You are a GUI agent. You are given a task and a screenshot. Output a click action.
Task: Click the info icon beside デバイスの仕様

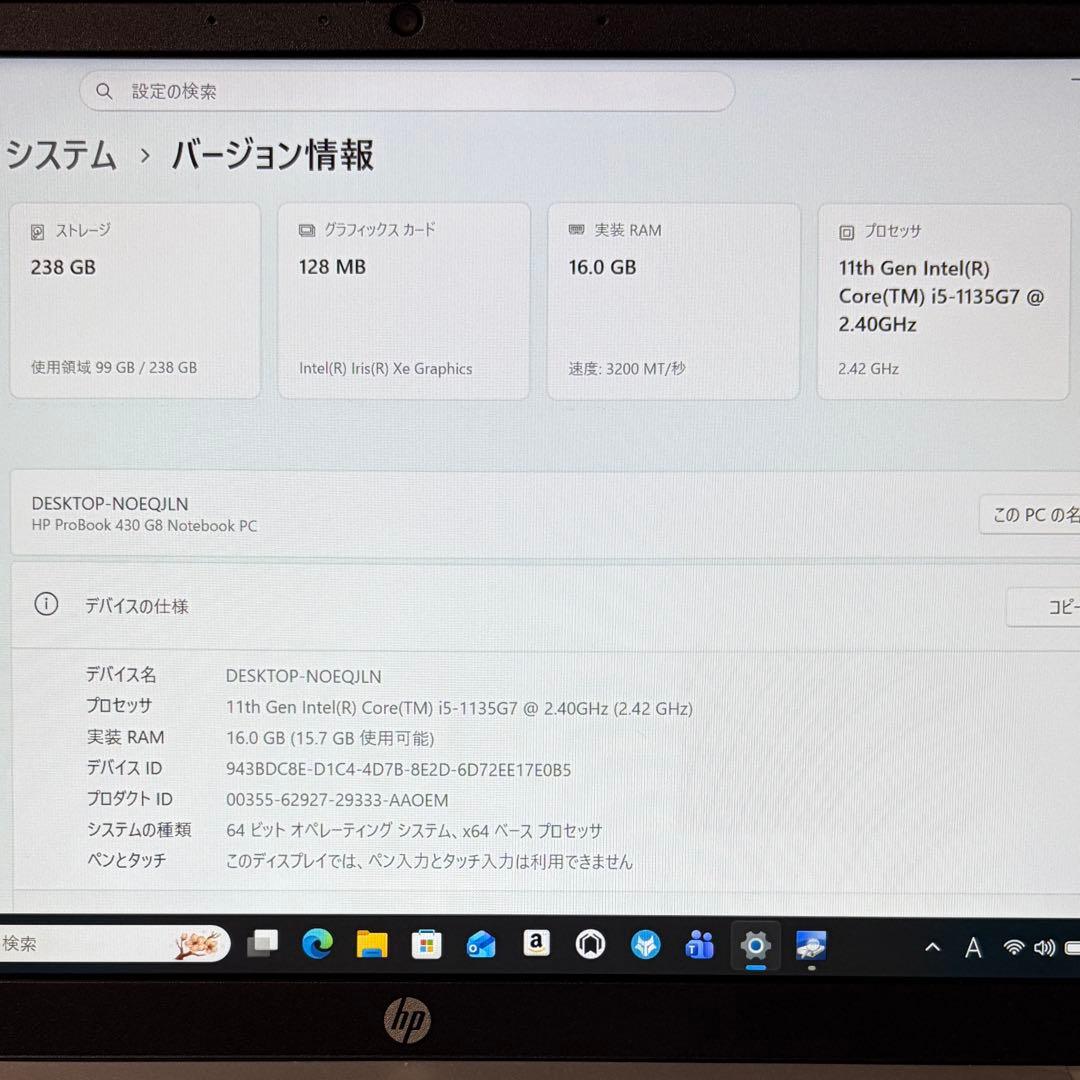point(46,605)
